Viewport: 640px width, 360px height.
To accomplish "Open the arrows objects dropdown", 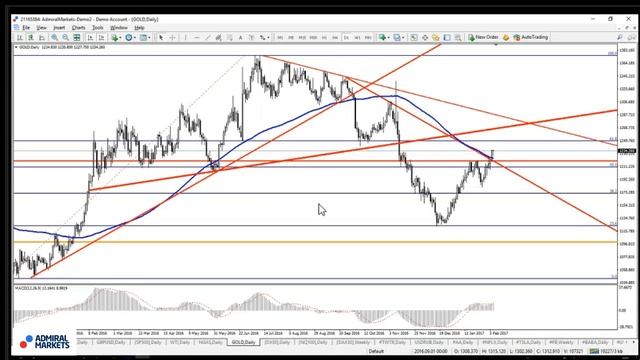I will click(264, 38).
